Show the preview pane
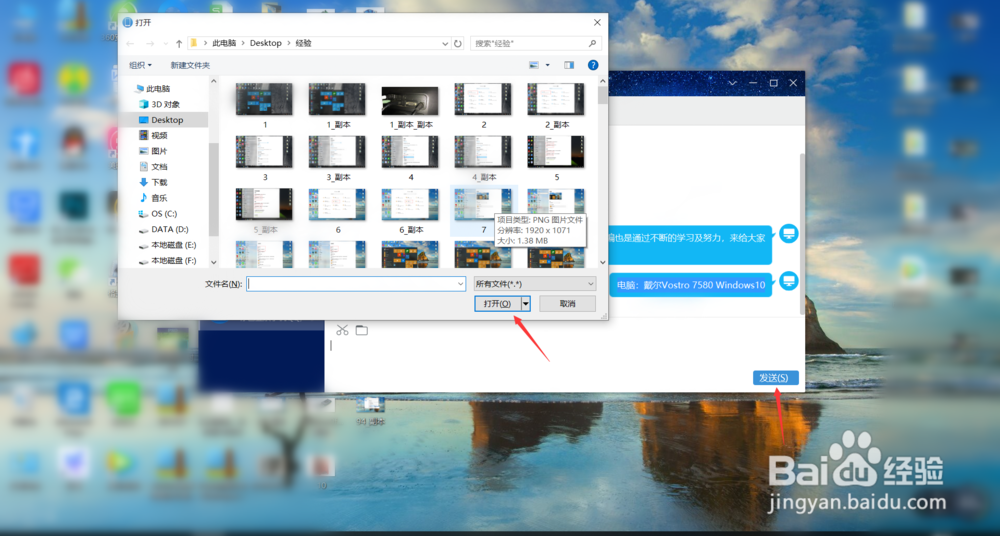 coord(569,65)
